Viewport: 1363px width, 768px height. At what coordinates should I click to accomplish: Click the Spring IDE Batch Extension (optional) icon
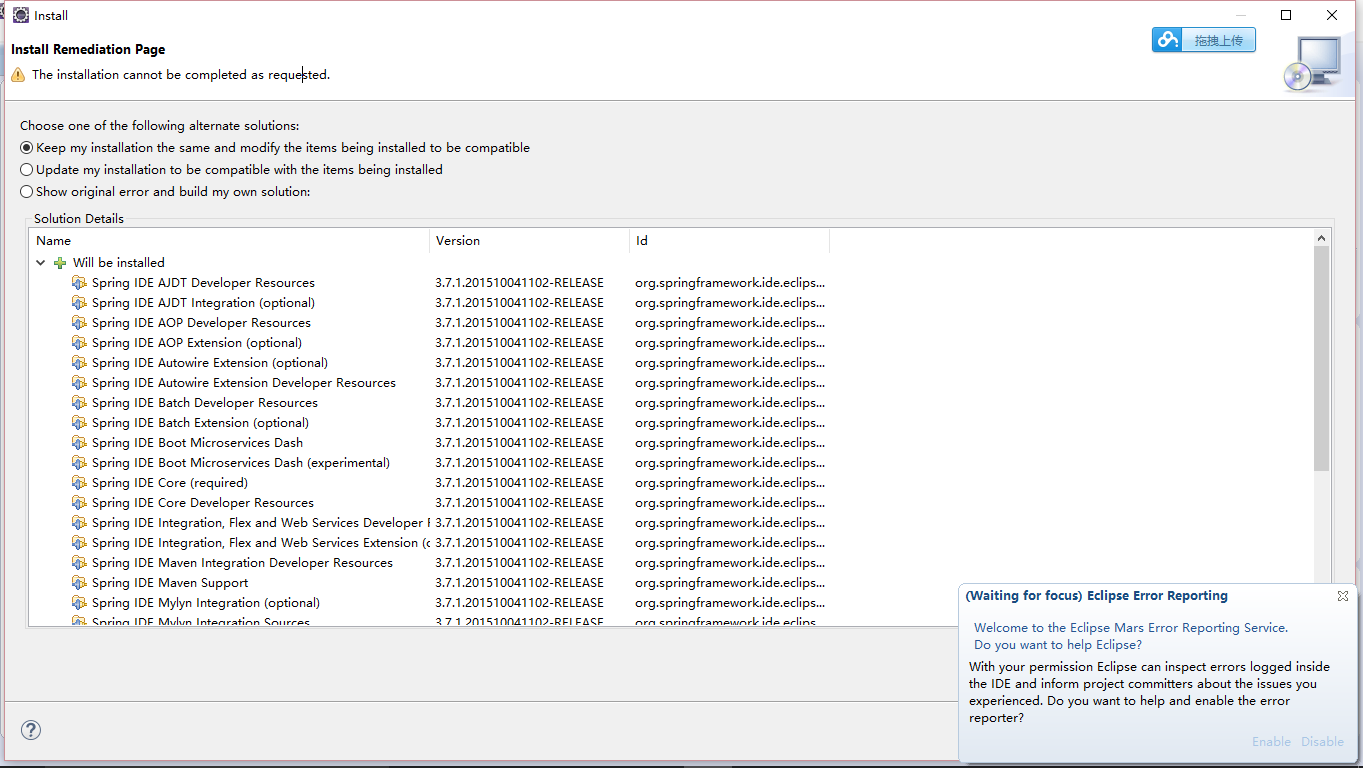click(80, 423)
